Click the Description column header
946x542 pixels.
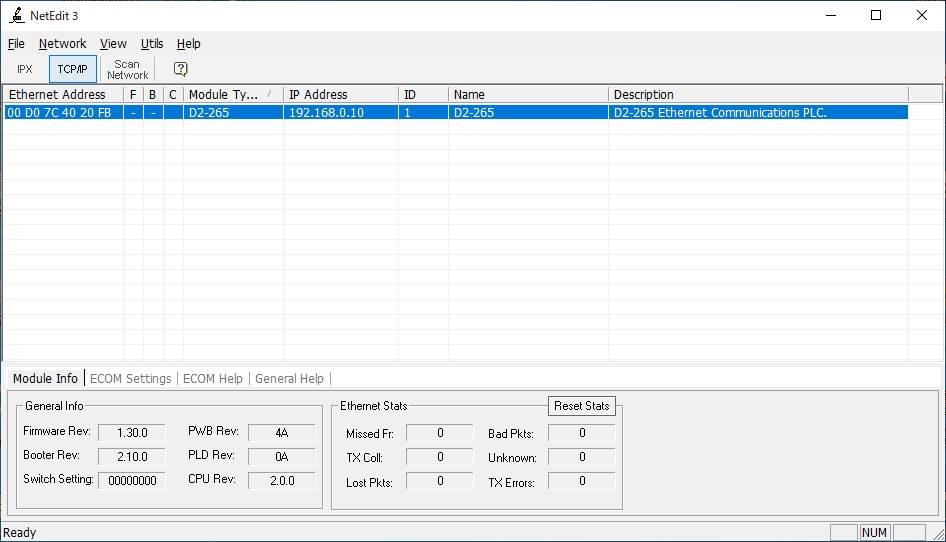pos(758,95)
